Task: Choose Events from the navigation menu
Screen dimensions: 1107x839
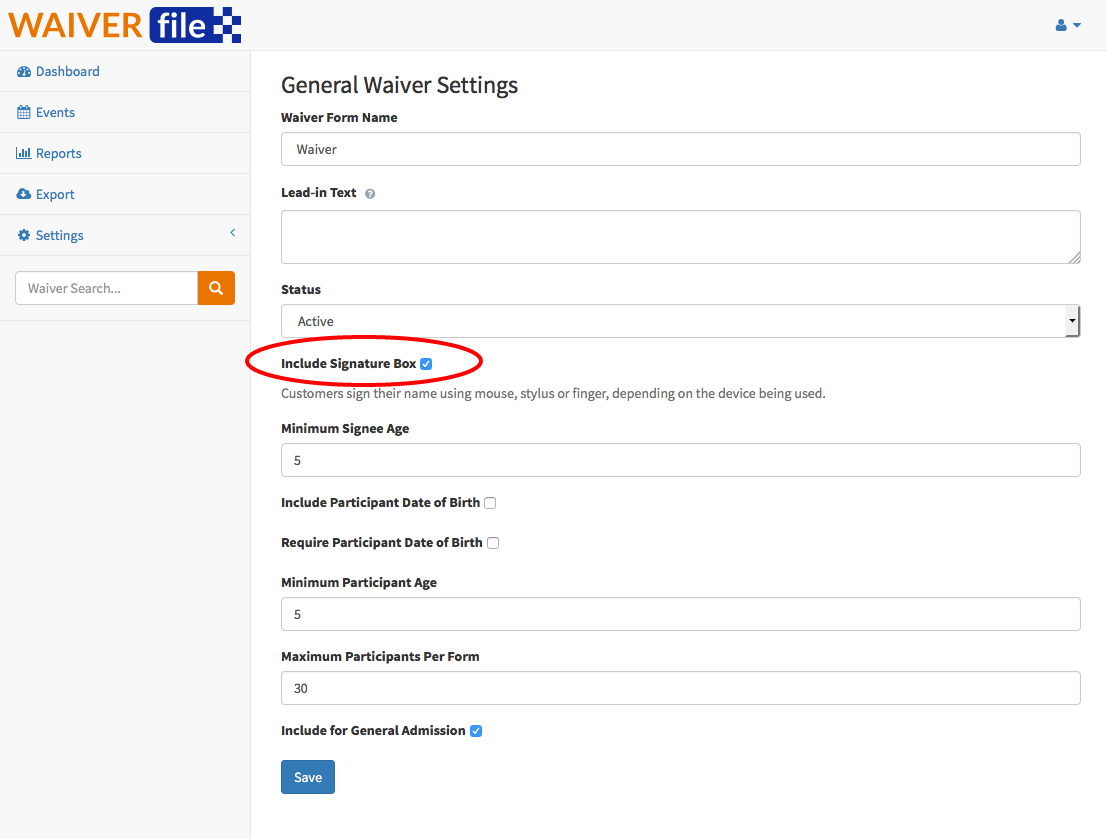Action: (x=53, y=112)
